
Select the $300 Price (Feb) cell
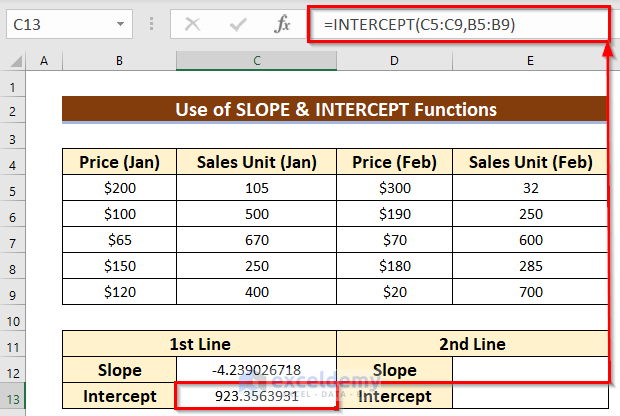pyautogui.click(x=395, y=188)
